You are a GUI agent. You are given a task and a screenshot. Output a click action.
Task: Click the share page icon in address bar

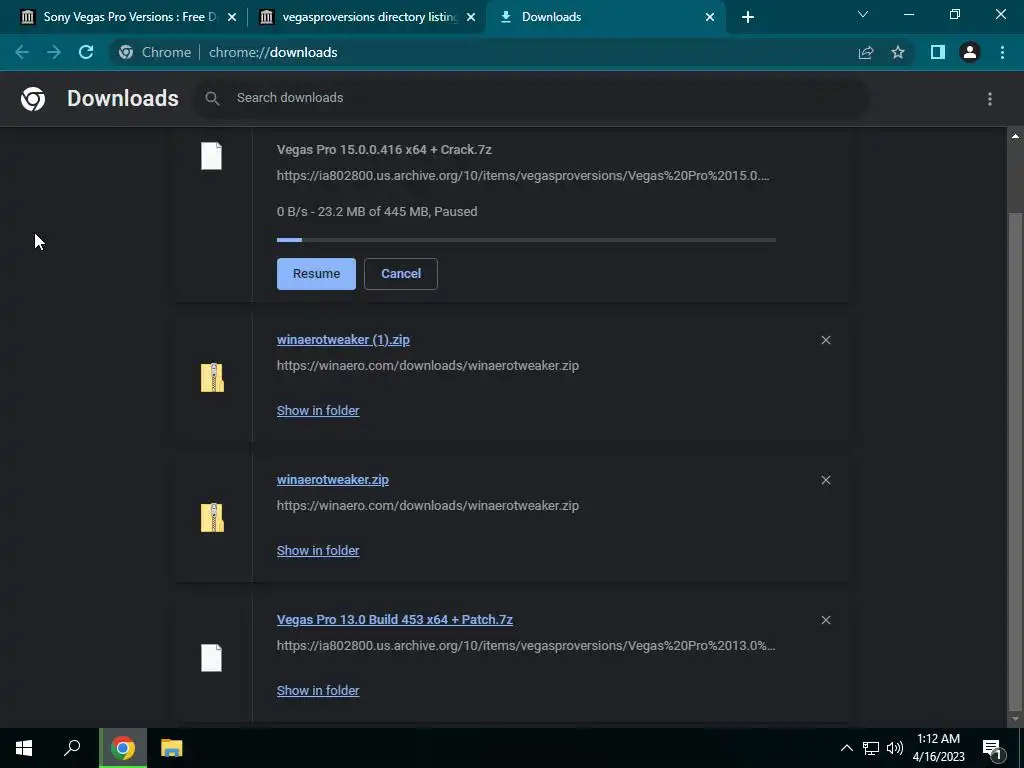(x=866, y=52)
